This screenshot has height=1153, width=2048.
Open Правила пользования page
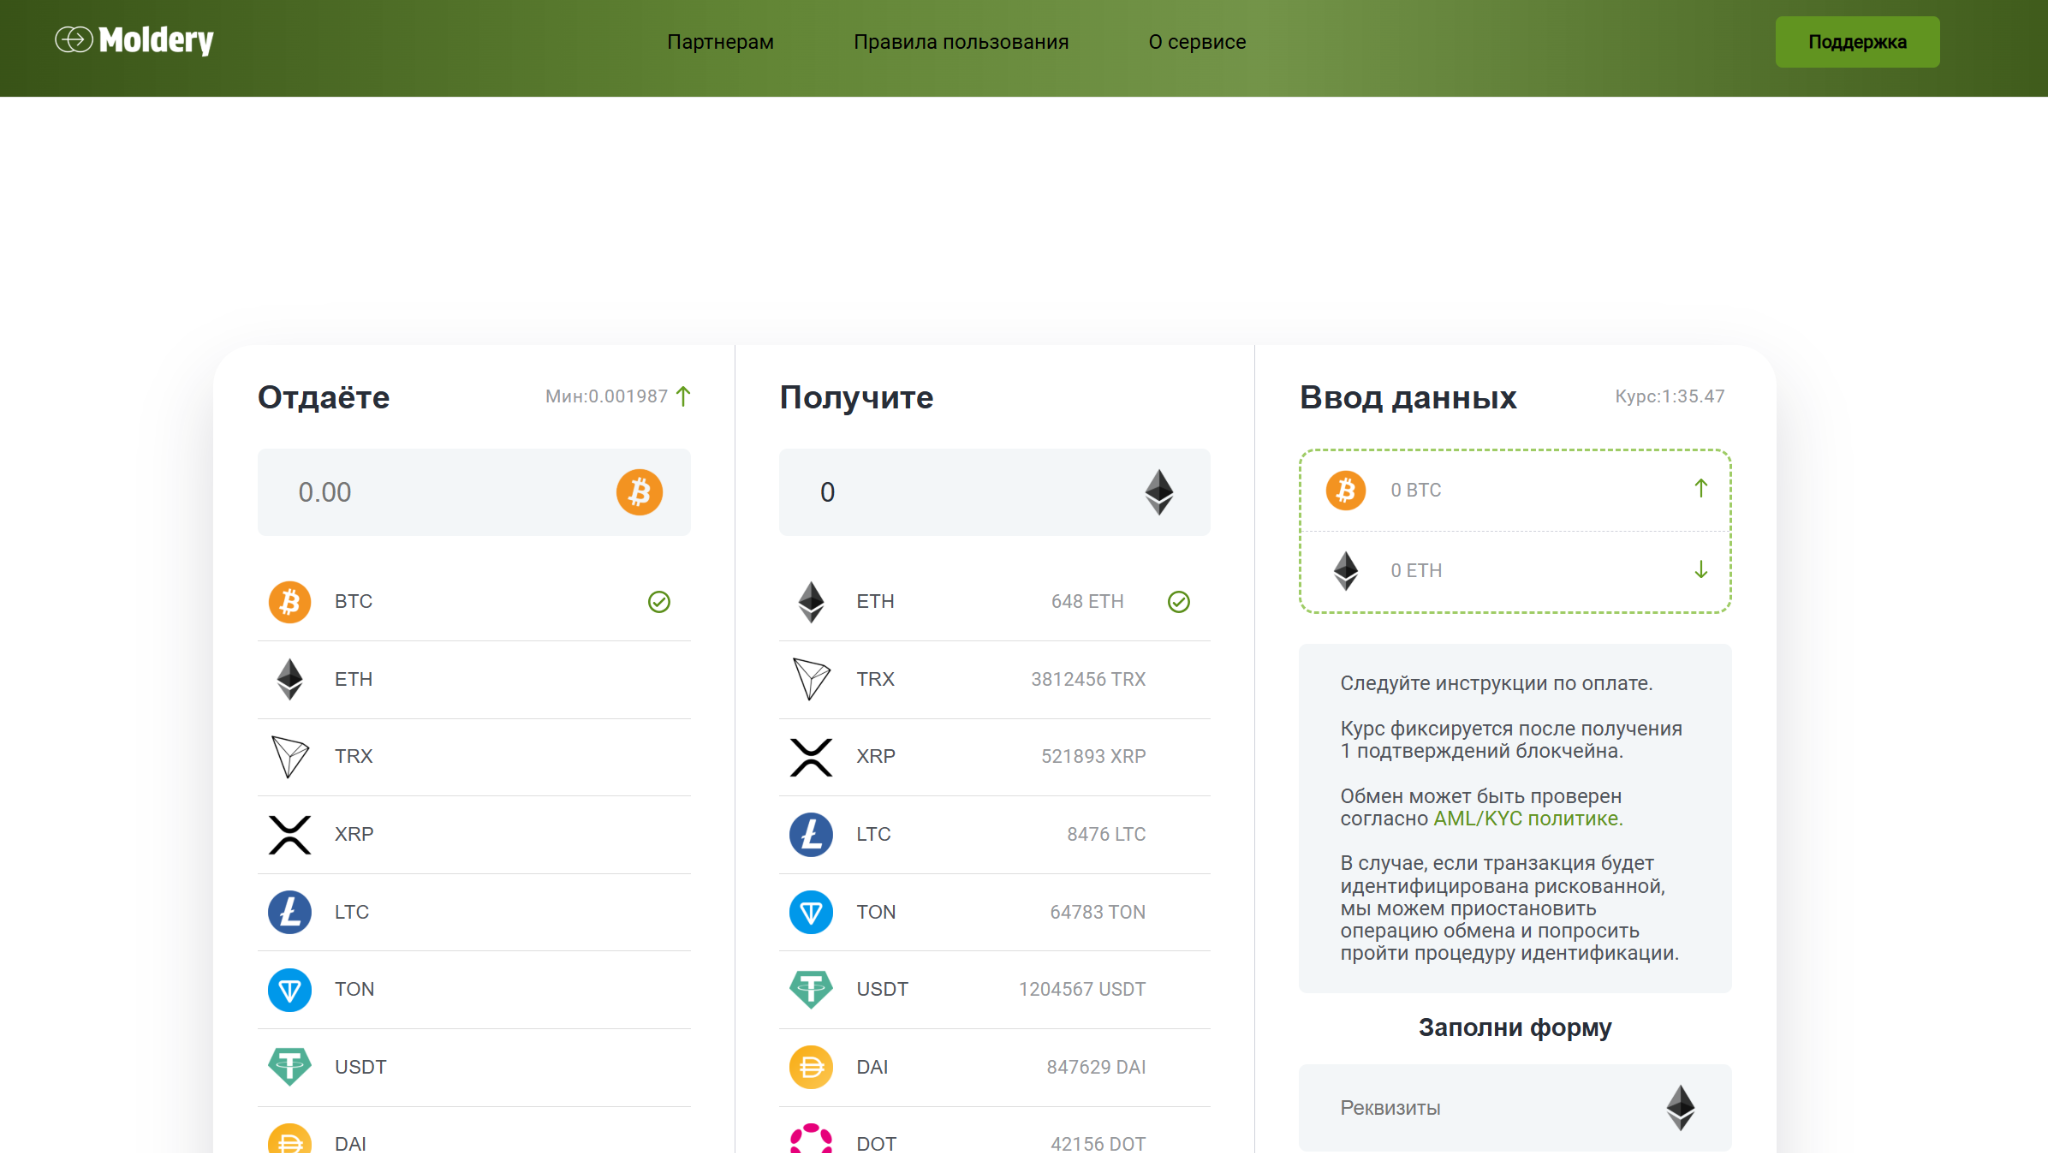(961, 42)
